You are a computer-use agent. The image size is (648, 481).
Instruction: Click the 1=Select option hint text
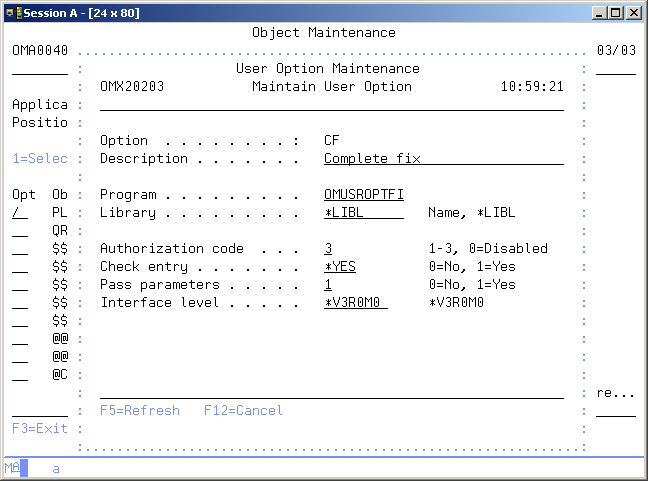pos(40,159)
